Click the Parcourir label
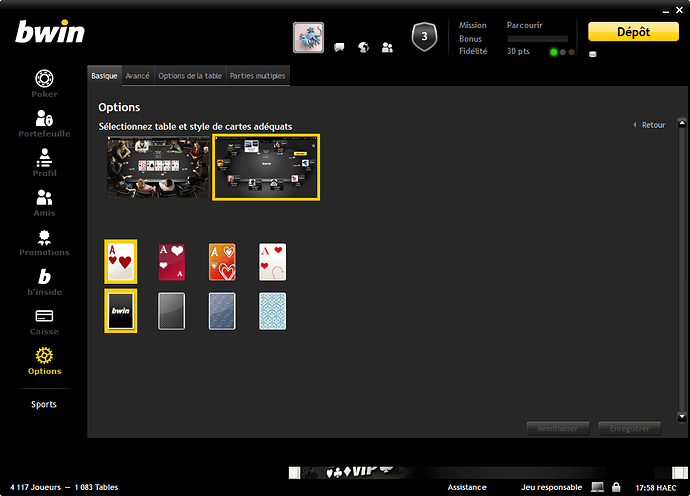Viewport: 690px width, 496px height. pos(525,25)
